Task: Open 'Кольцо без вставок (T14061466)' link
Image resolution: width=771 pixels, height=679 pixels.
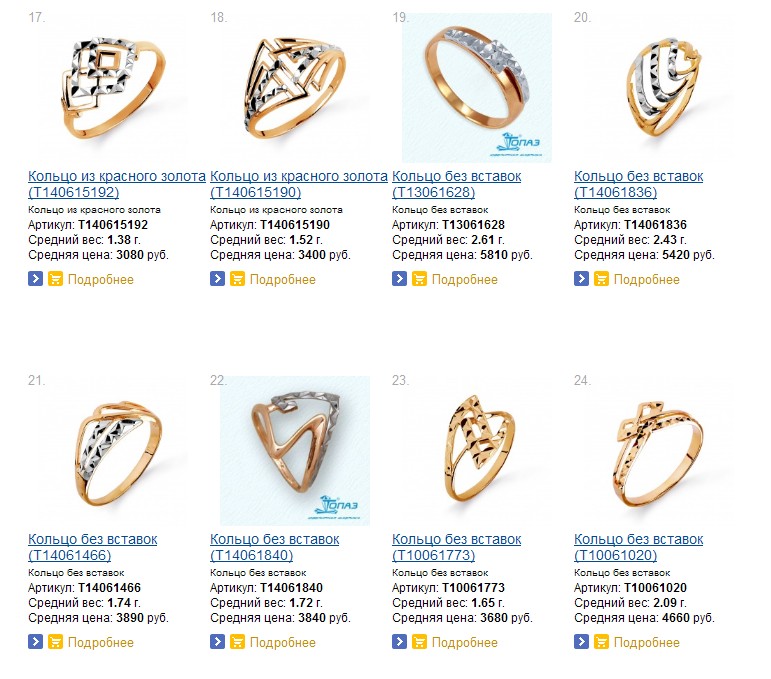Action: click(93, 547)
